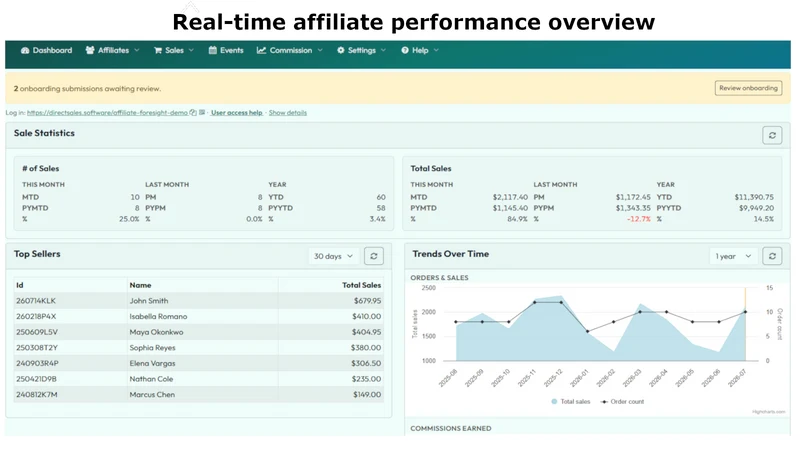Open the Affiliates menu

click(x=112, y=51)
